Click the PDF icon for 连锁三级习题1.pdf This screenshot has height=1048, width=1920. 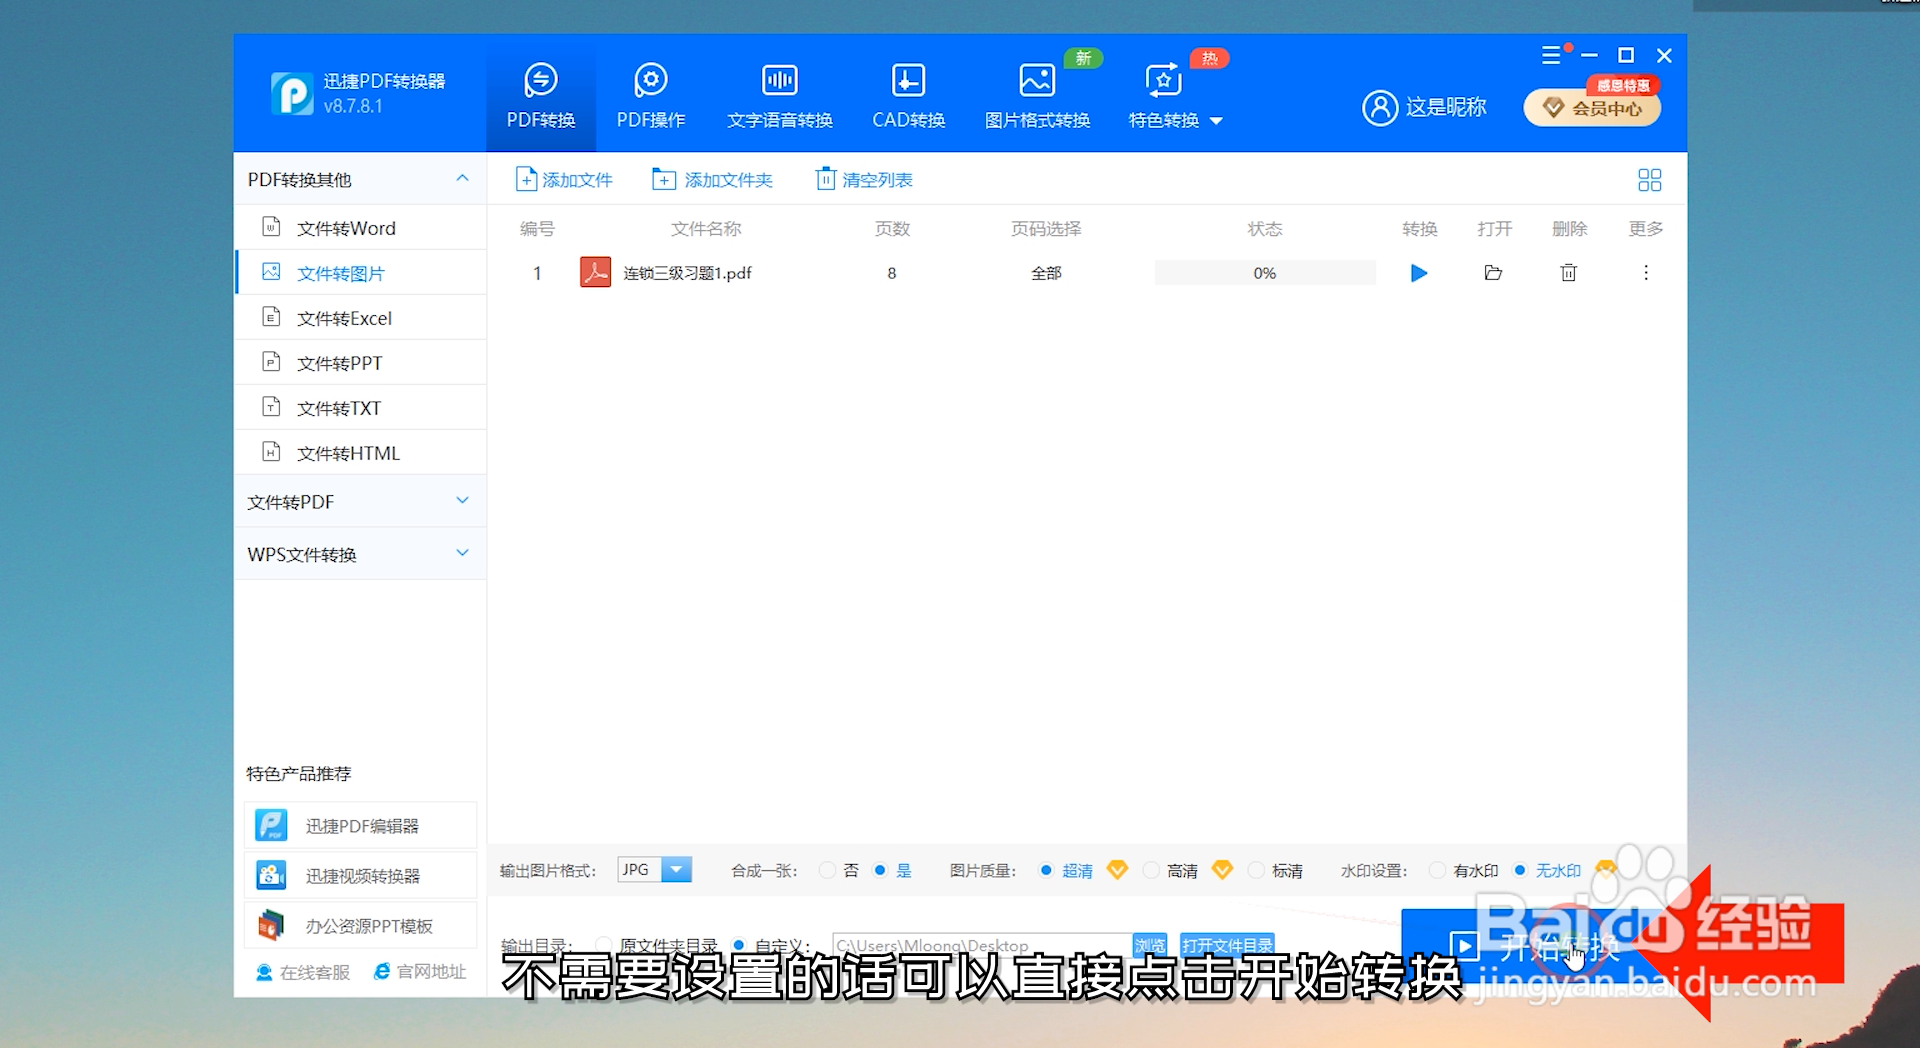pos(595,272)
